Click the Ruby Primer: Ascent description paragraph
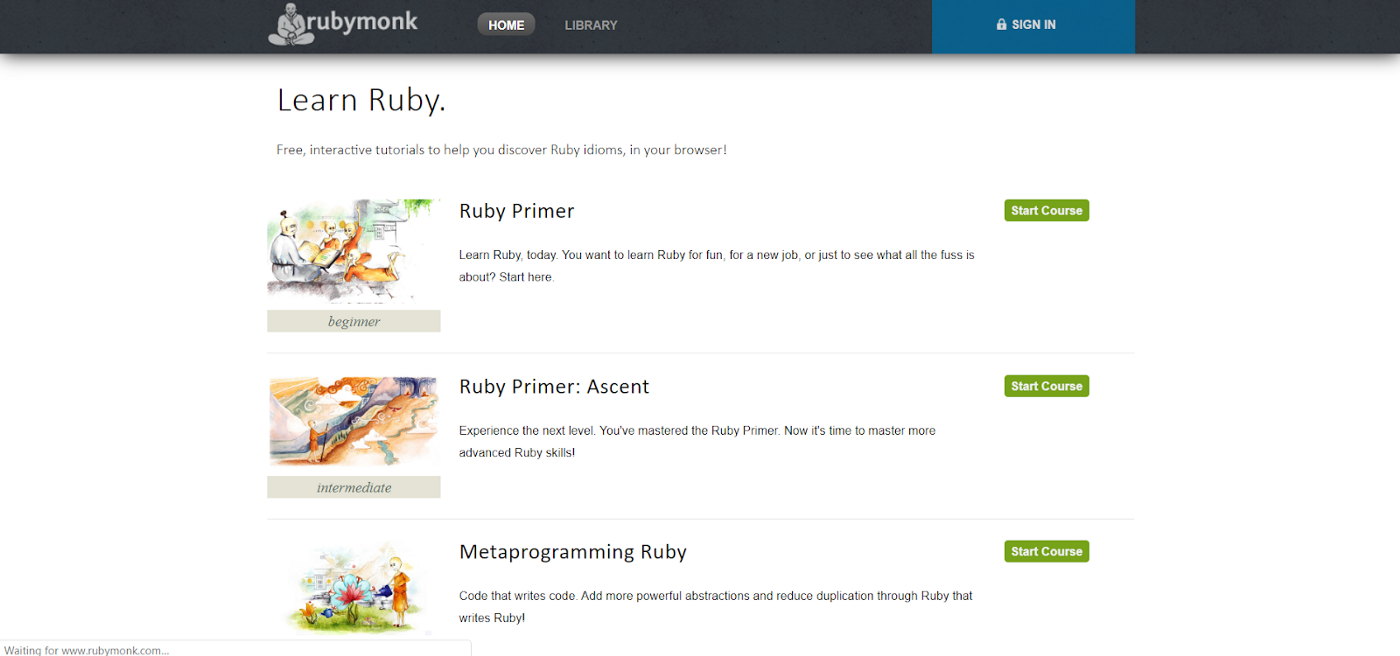This screenshot has width=1400, height=656. pos(697,442)
